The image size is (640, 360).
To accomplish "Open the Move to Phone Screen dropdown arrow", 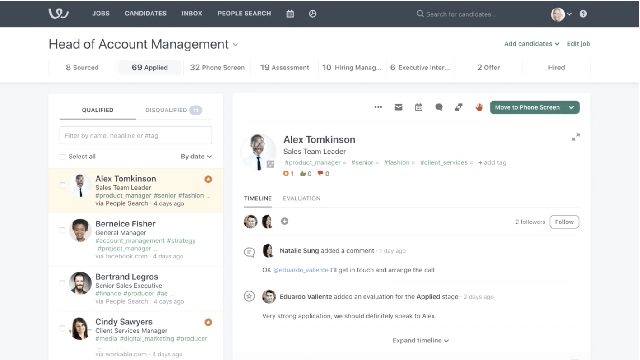I will [571, 107].
